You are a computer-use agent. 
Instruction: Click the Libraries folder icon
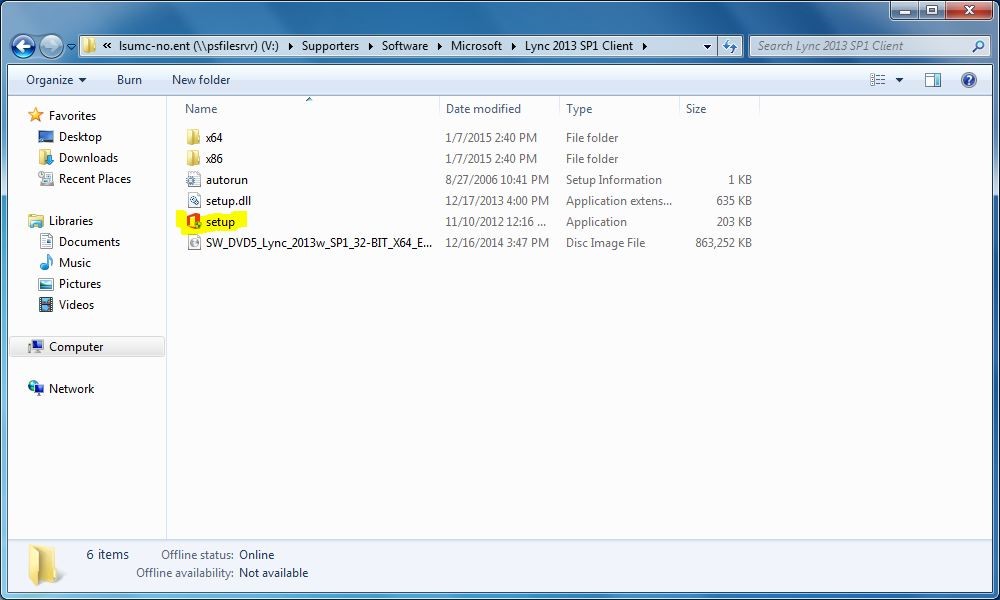coord(36,221)
